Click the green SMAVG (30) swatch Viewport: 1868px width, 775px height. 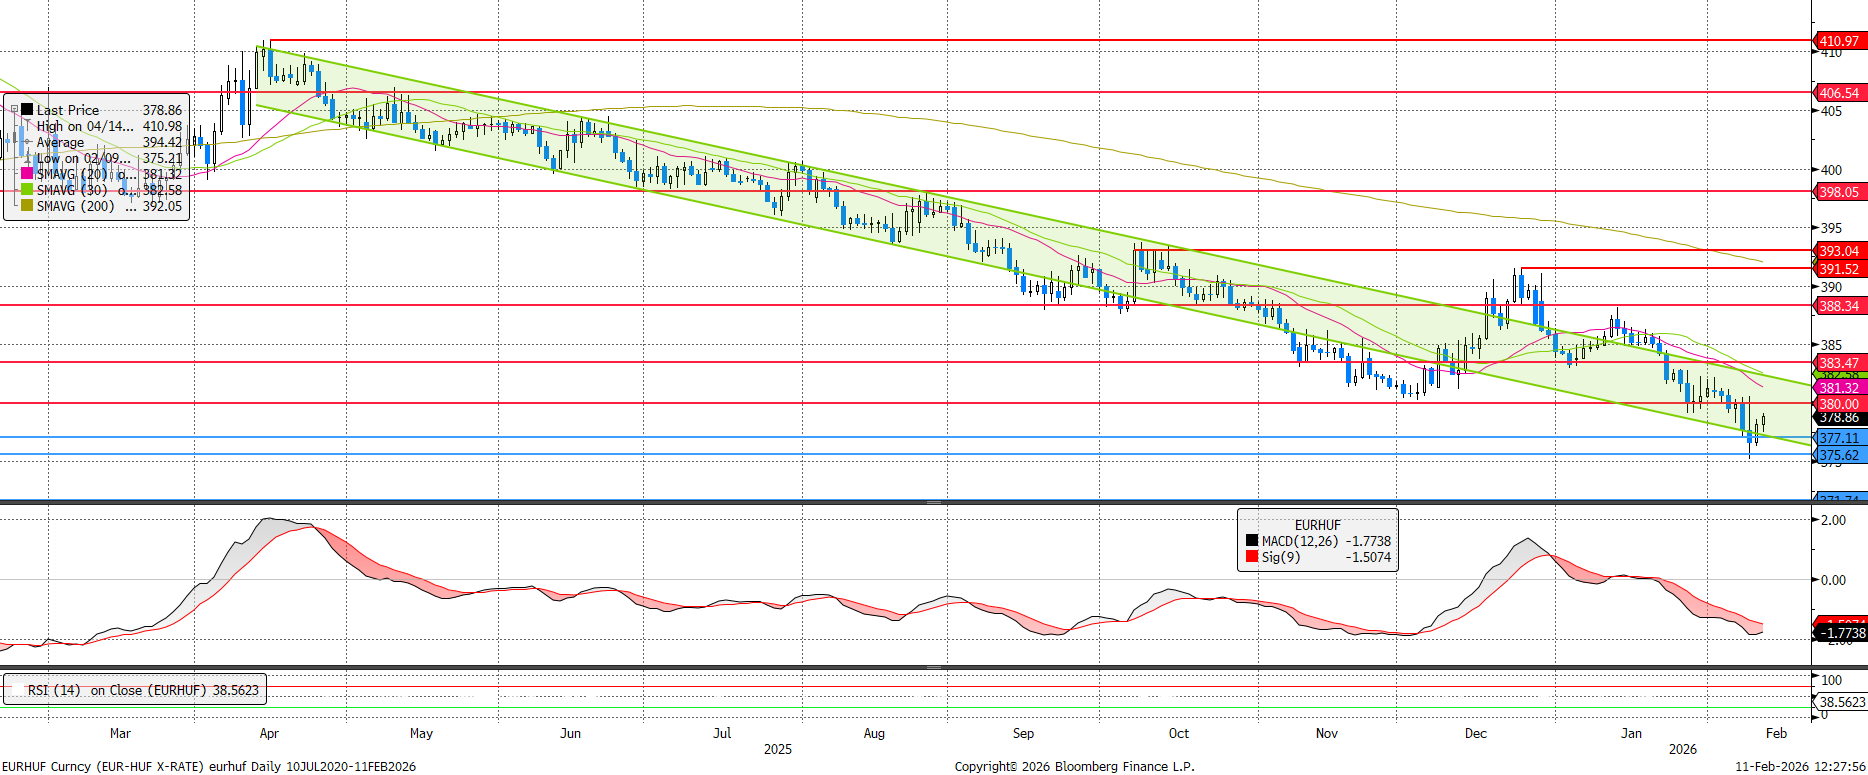(27, 190)
